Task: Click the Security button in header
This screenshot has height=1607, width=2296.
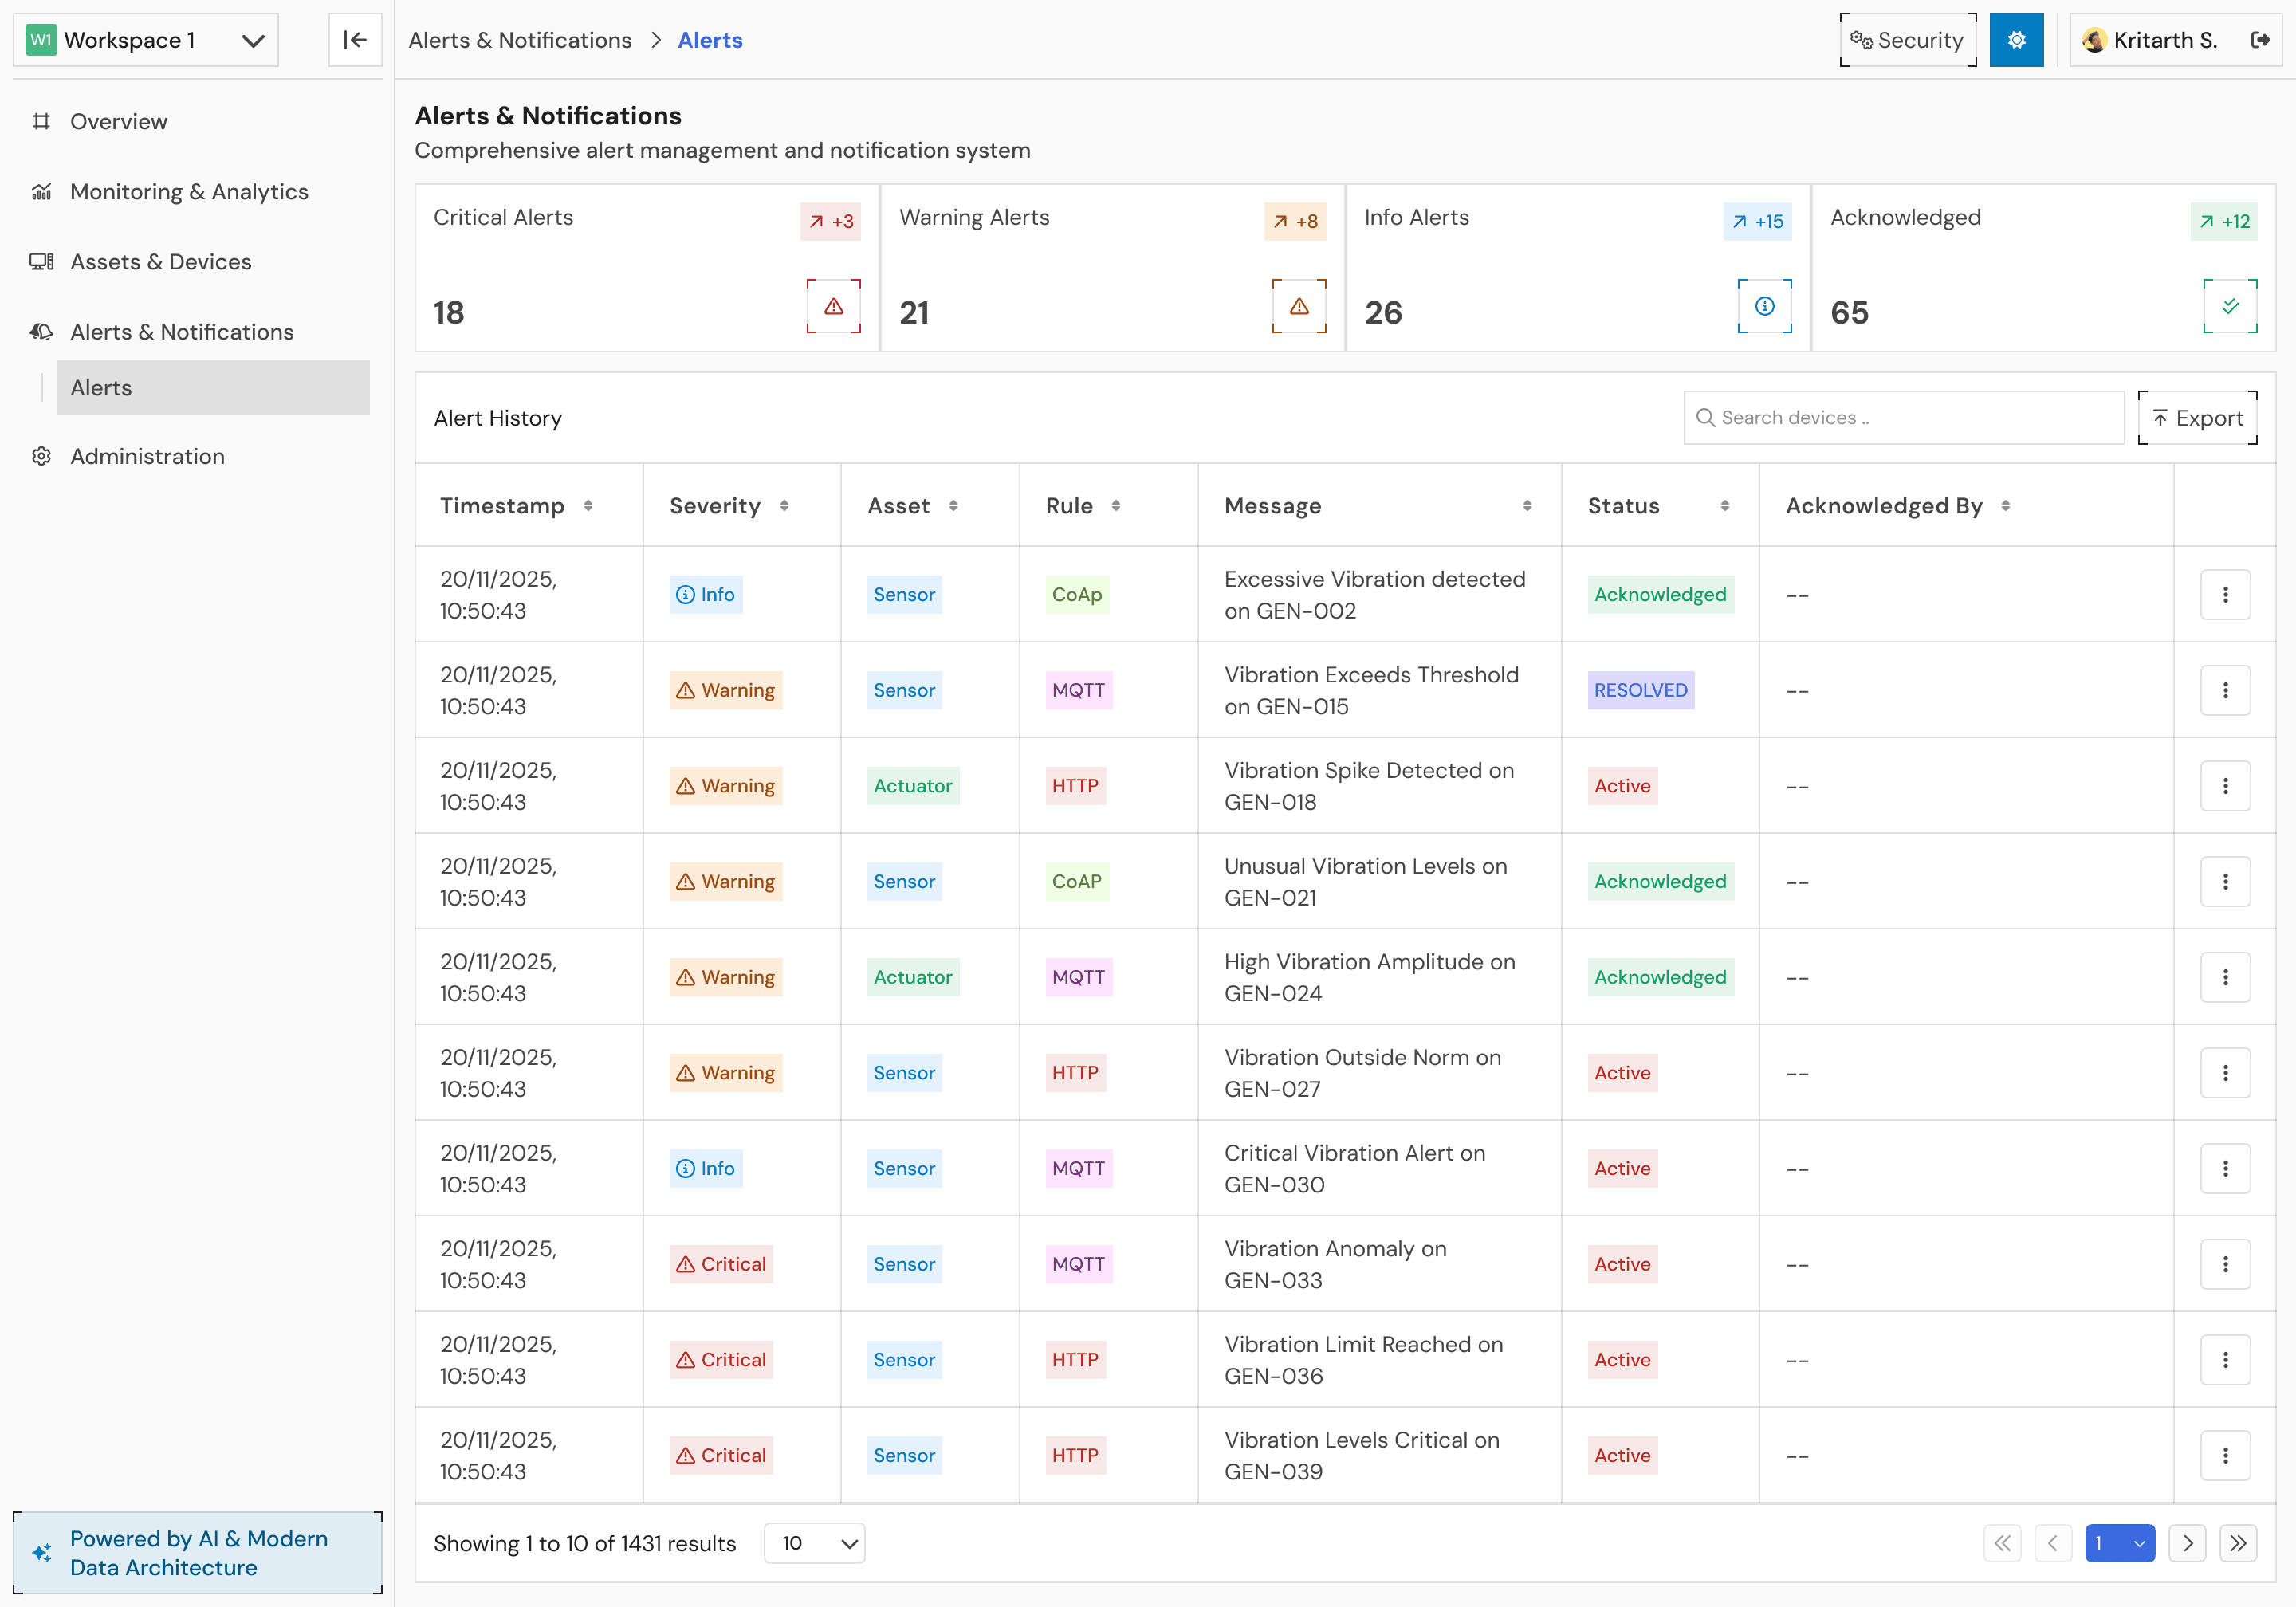Action: click(1907, 40)
